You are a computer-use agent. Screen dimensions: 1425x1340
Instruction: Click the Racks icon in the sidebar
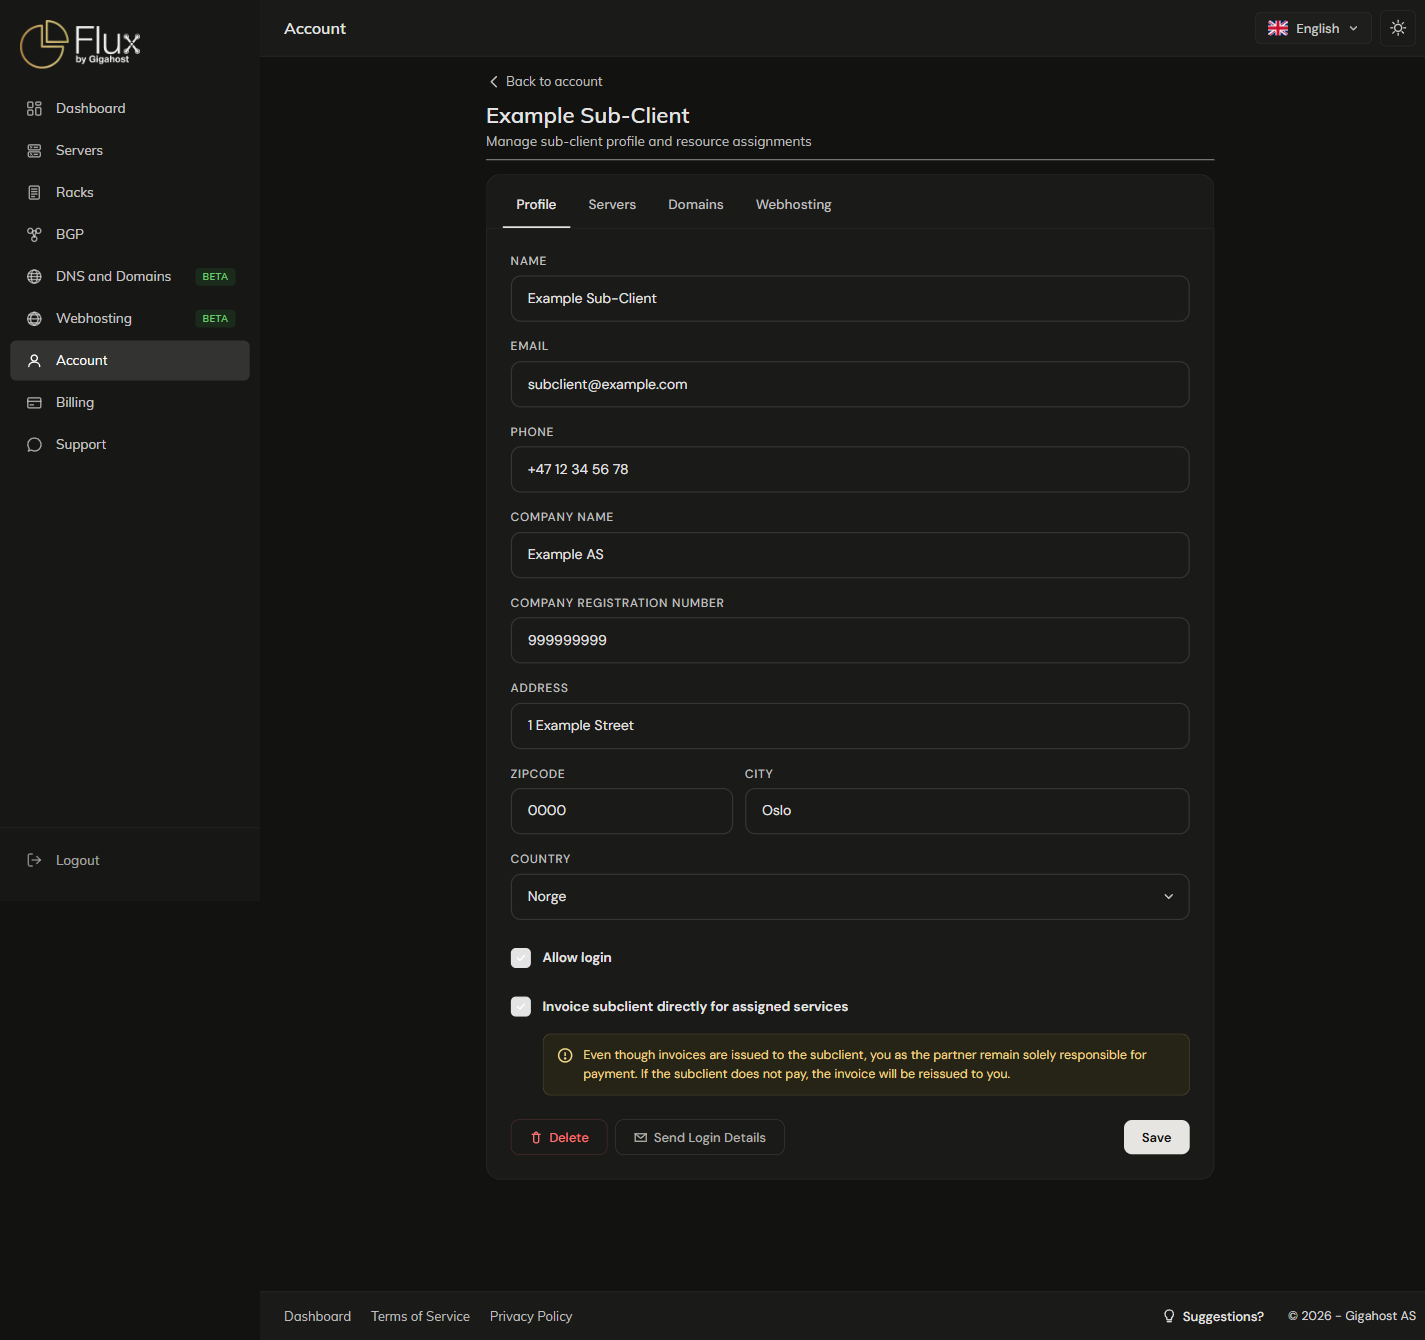[34, 192]
